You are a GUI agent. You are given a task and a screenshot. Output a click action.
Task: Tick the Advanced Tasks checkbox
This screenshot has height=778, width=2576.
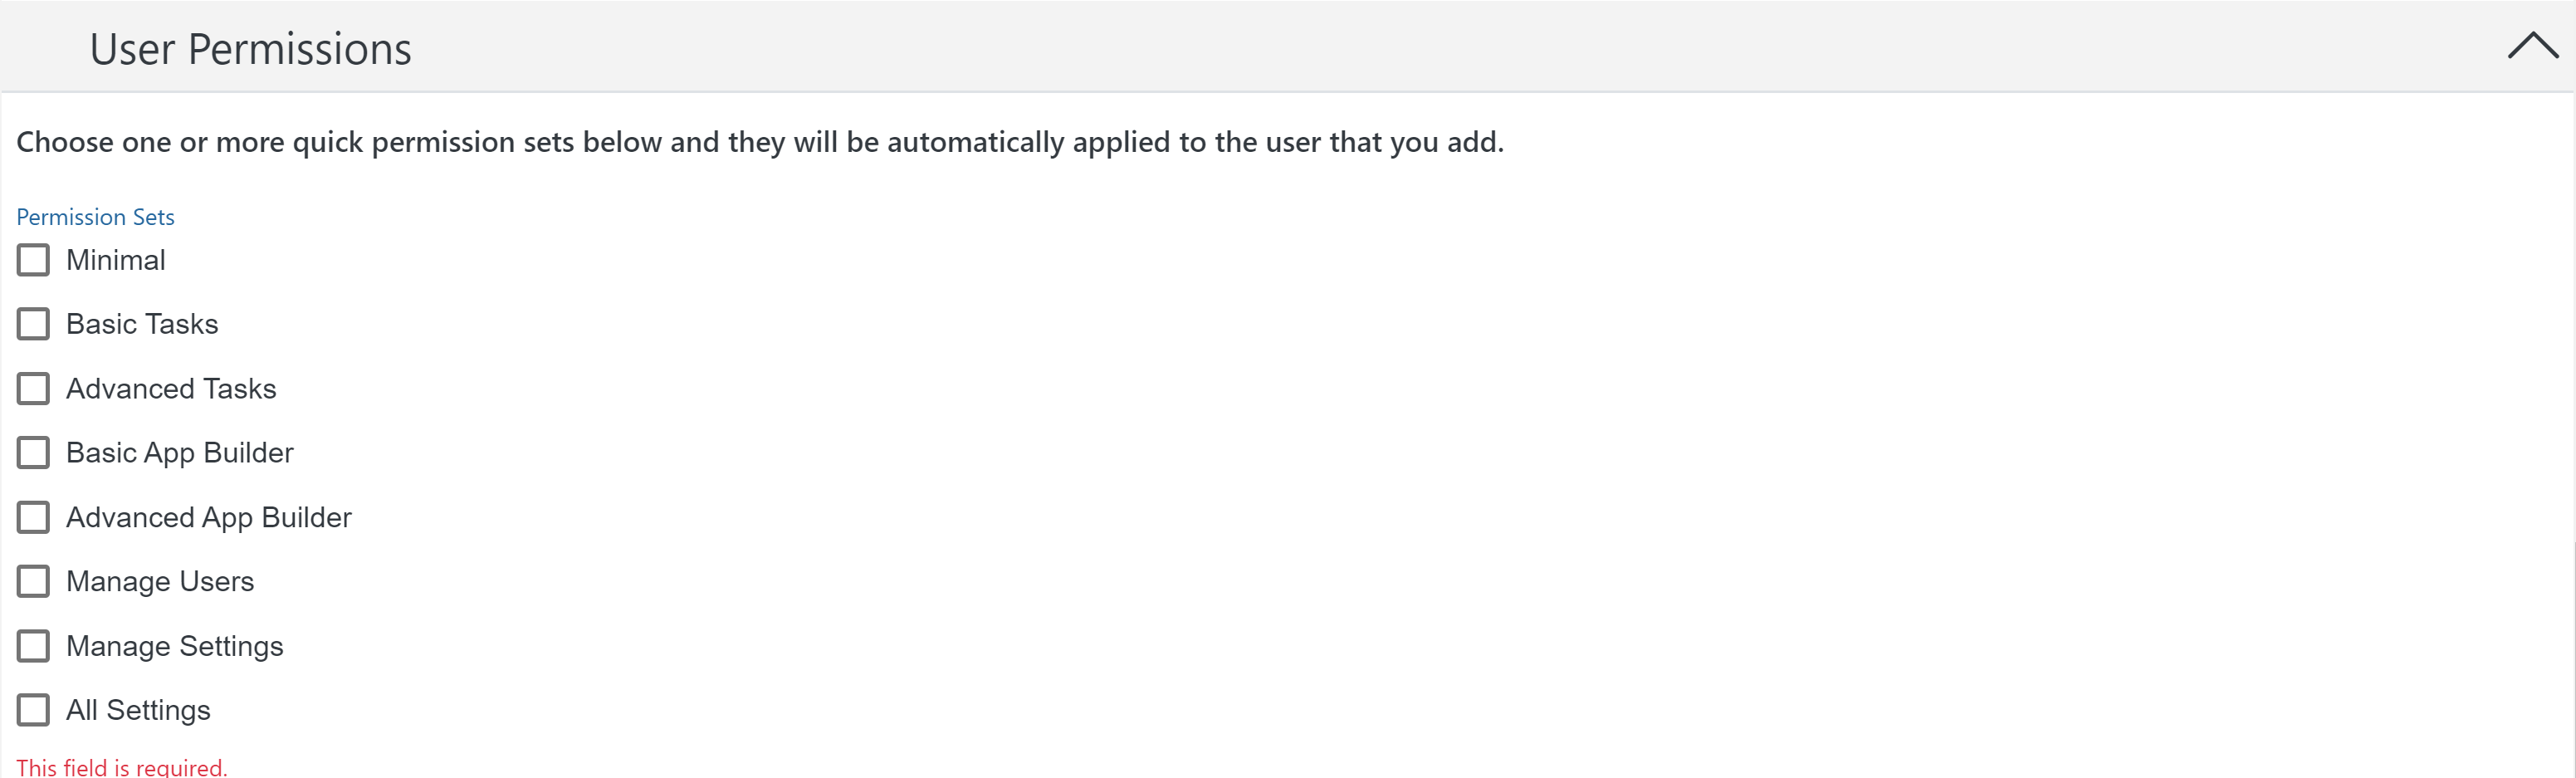(x=33, y=389)
